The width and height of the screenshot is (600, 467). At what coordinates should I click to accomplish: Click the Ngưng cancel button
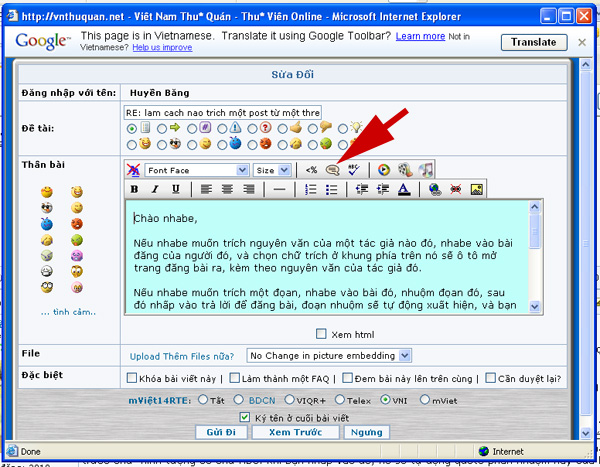coord(367,432)
